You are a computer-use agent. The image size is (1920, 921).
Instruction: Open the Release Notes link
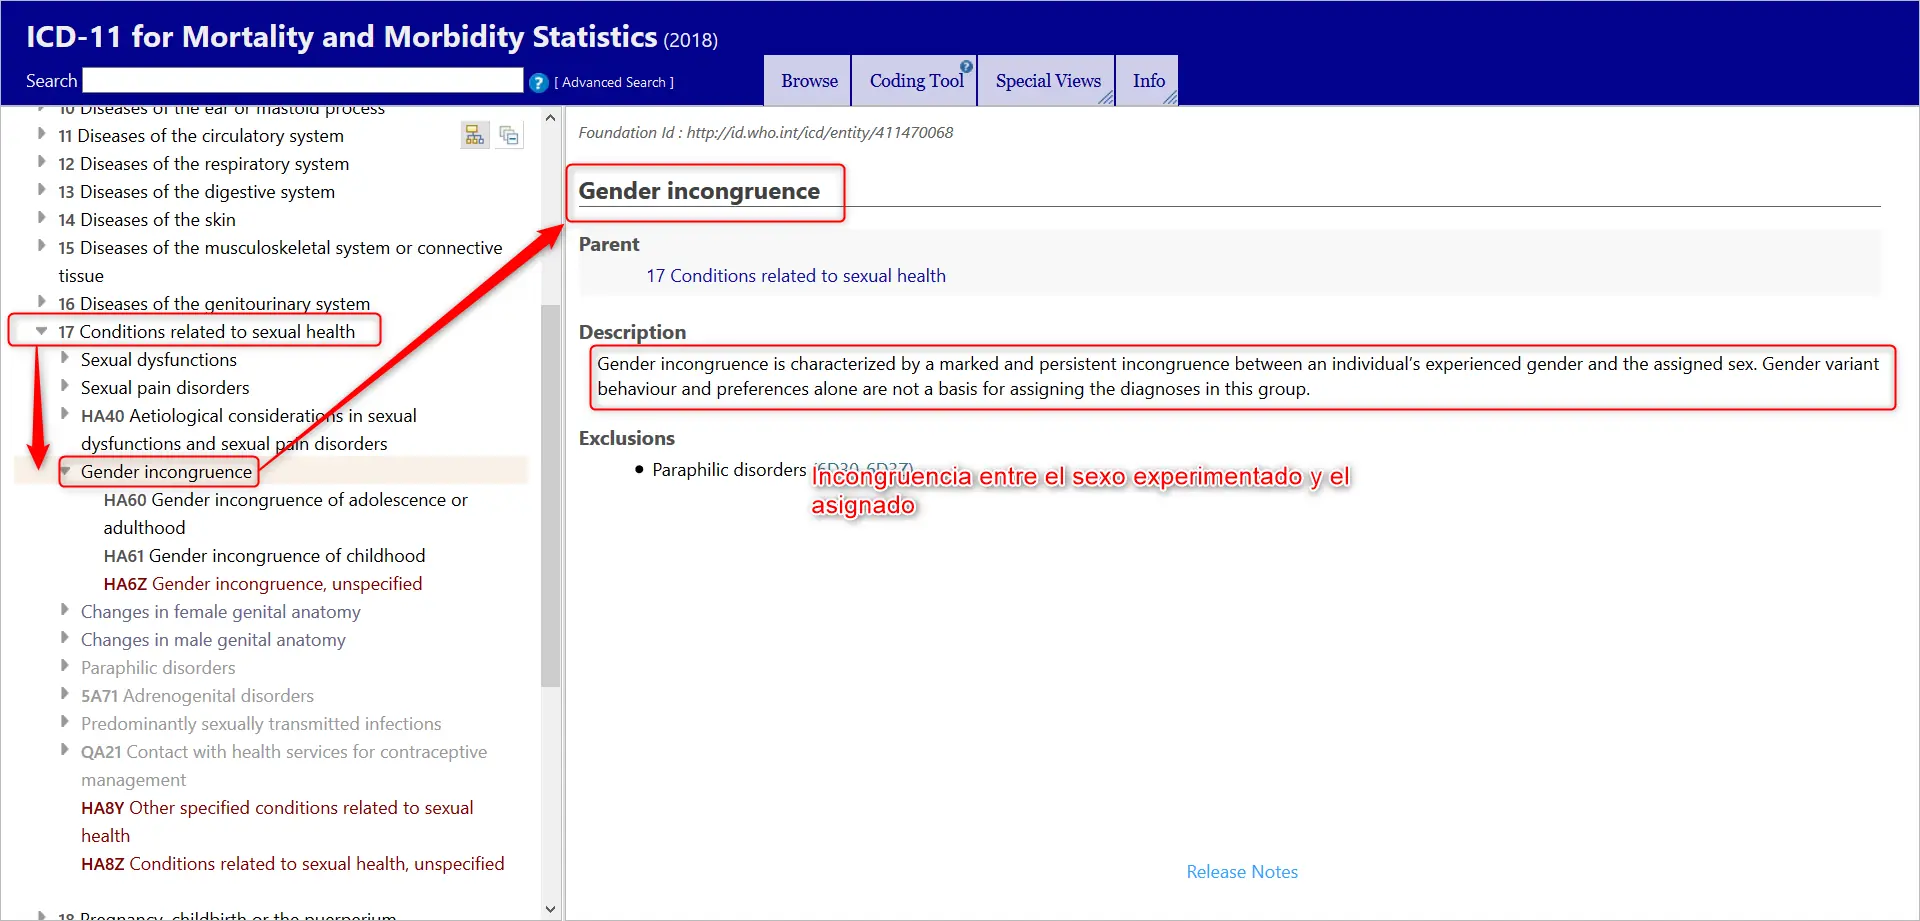[x=1242, y=872]
